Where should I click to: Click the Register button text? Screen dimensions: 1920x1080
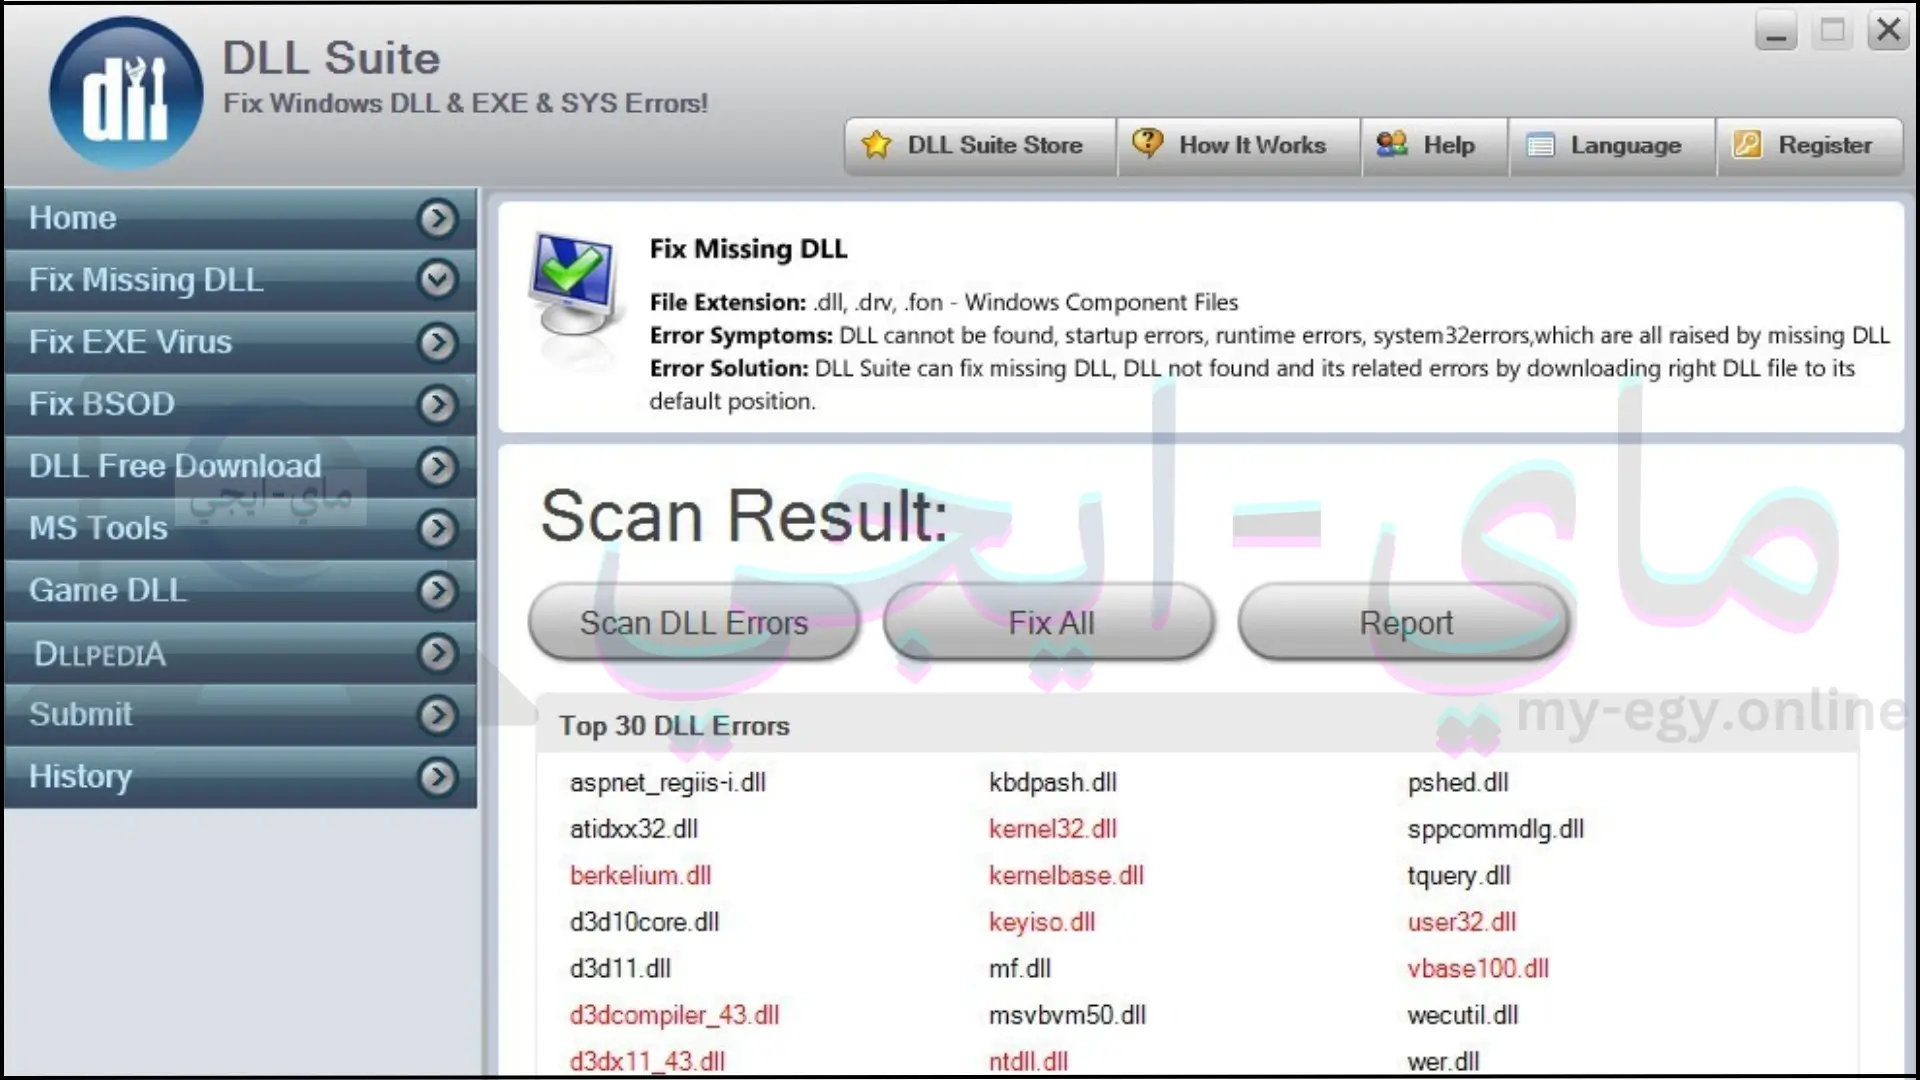[1825, 146]
